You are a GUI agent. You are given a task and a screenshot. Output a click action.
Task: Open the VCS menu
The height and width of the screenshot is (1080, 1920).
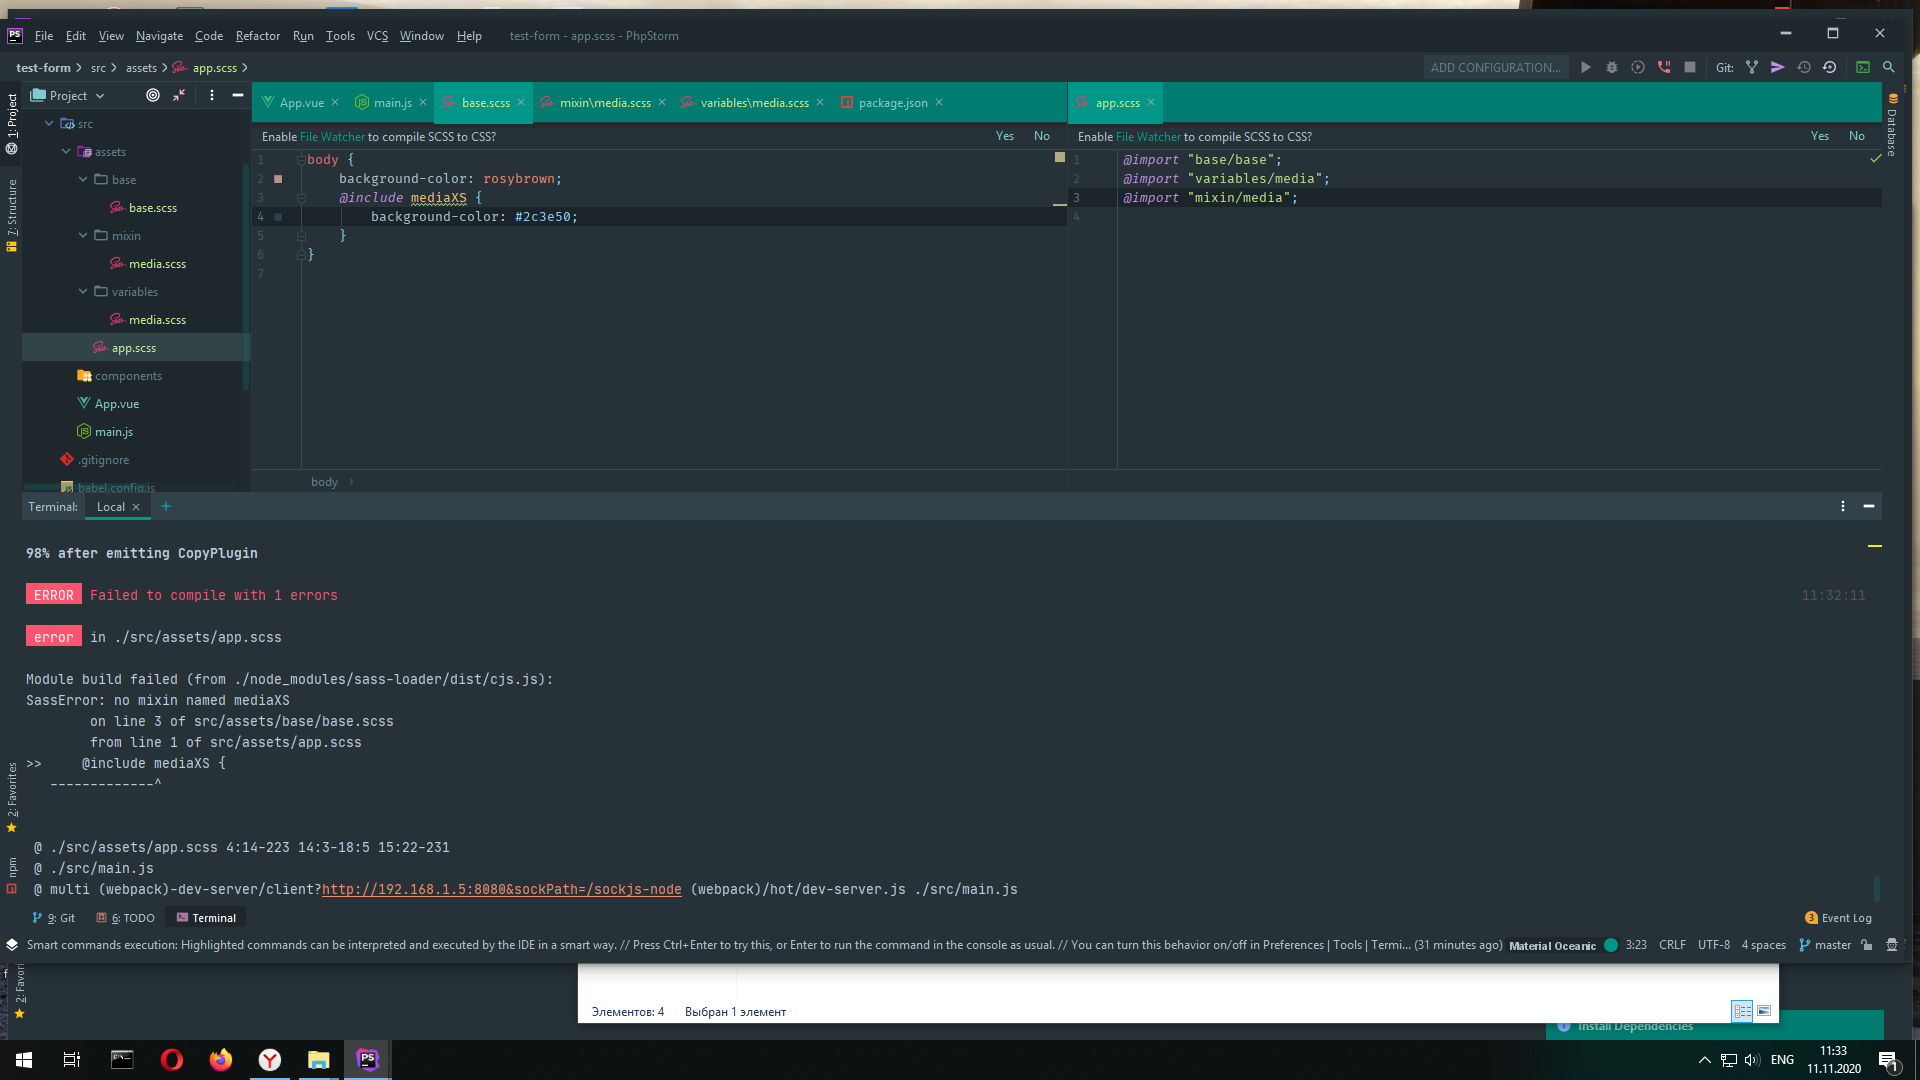[377, 36]
